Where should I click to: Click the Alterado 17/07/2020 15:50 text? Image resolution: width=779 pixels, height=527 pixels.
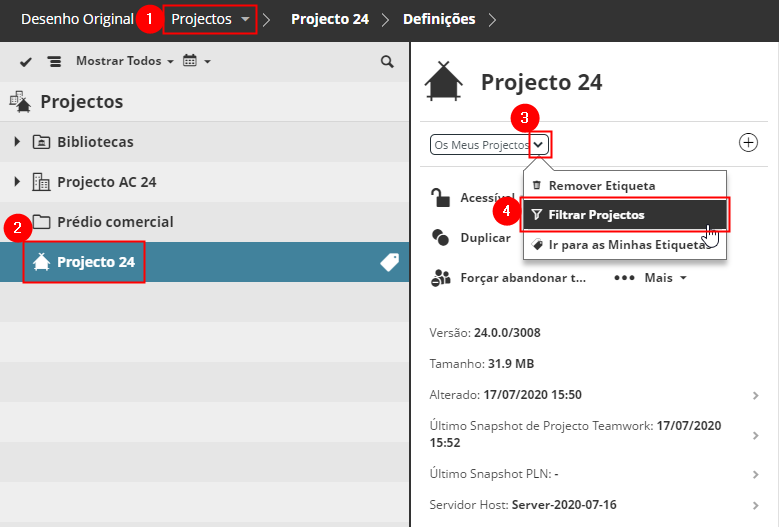pos(505,395)
